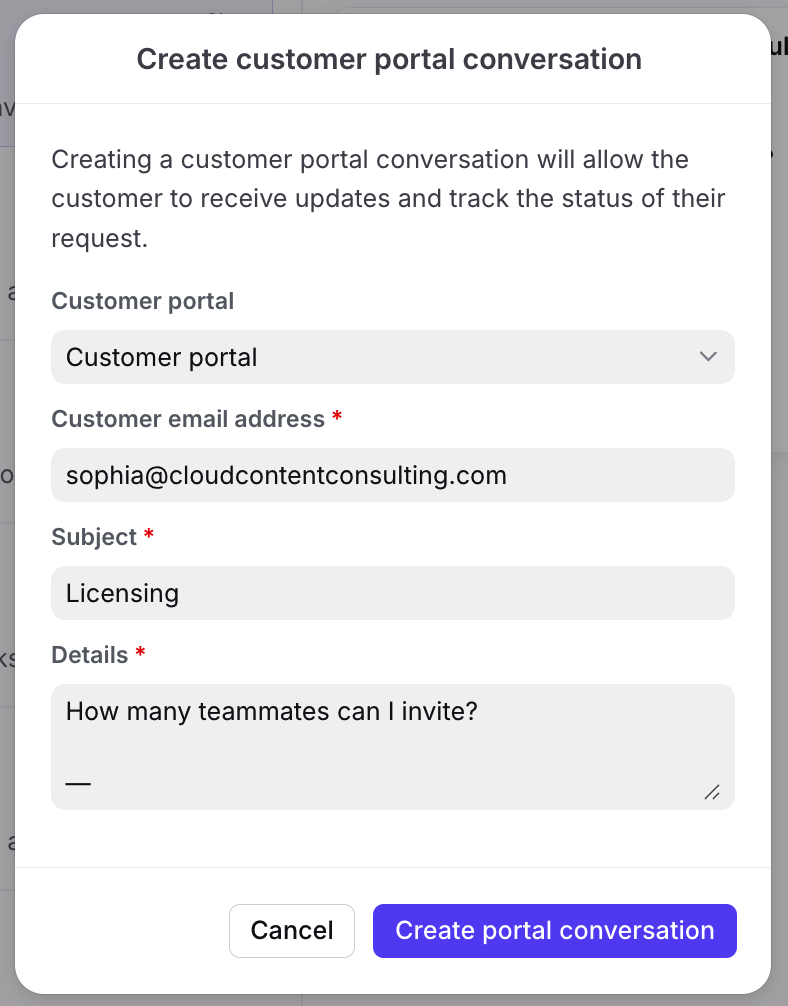
Task: Click the resize handle of the Details box
Action: click(x=712, y=792)
